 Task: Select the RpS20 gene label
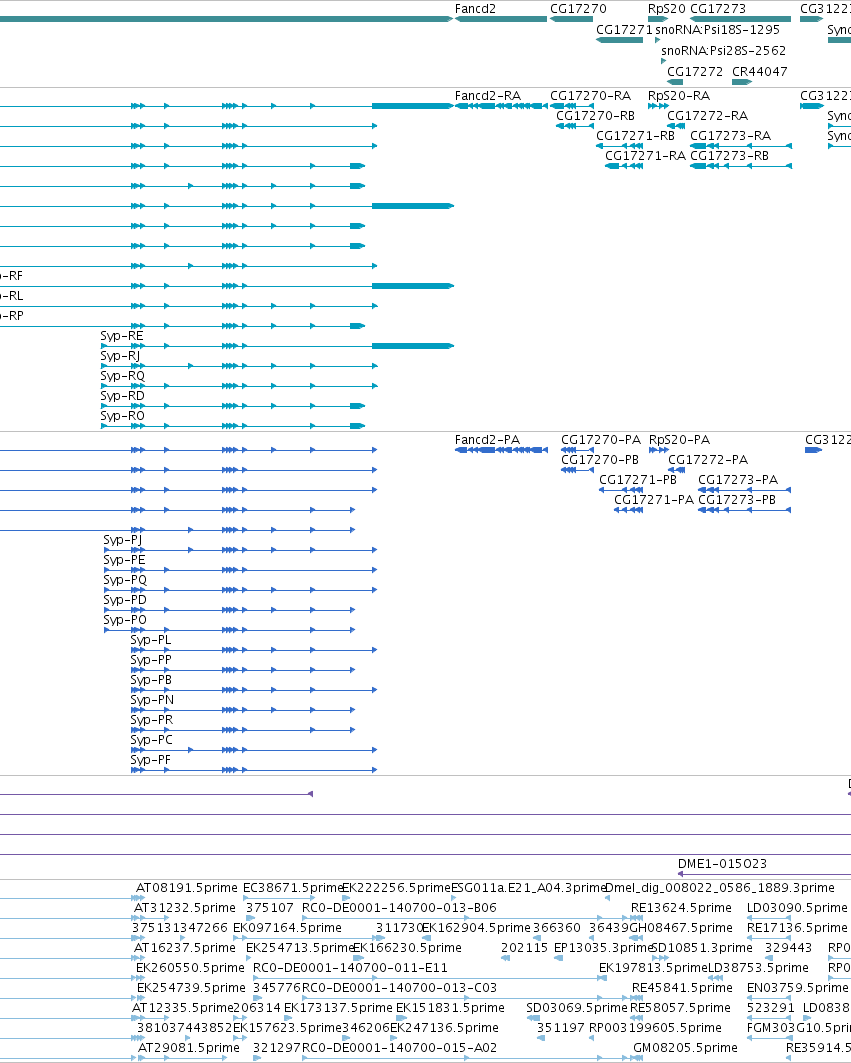pos(667,9)
